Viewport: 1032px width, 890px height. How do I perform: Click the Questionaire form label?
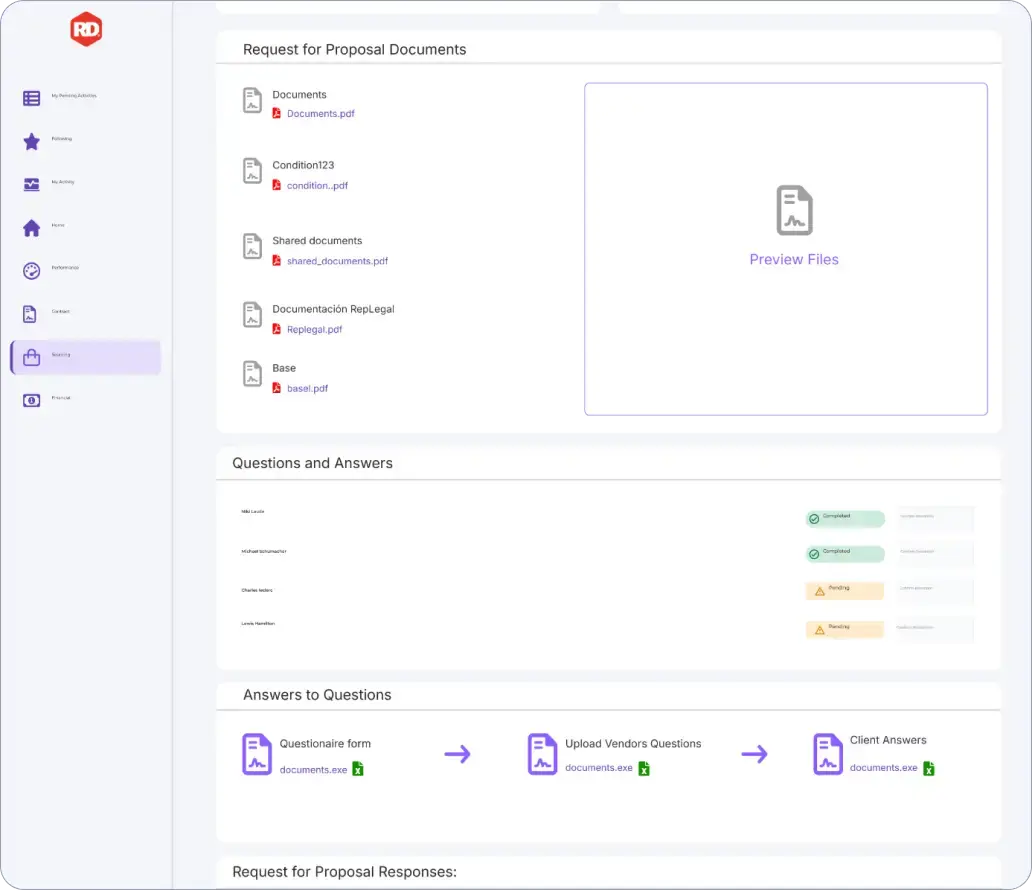point(325,744)
